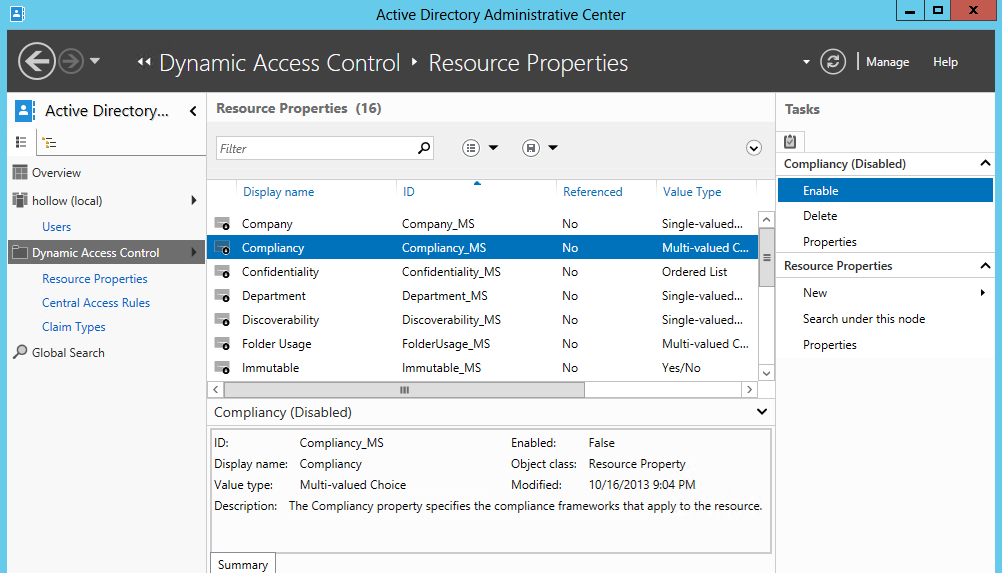Screen dimensions: 1002x573
Task: Click the Tasks clipboard icon
Action: coord(790,141)
